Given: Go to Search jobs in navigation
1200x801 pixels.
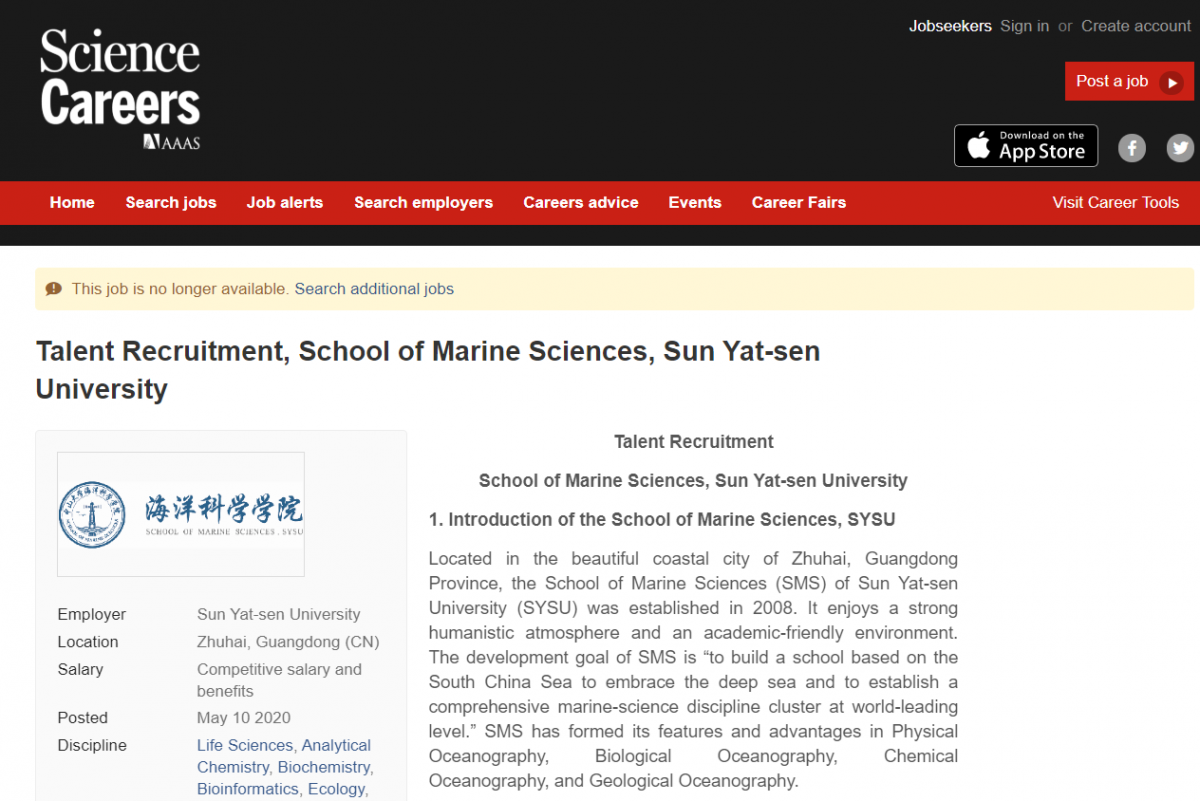Looking at the screenshot, I should (171, 202).
